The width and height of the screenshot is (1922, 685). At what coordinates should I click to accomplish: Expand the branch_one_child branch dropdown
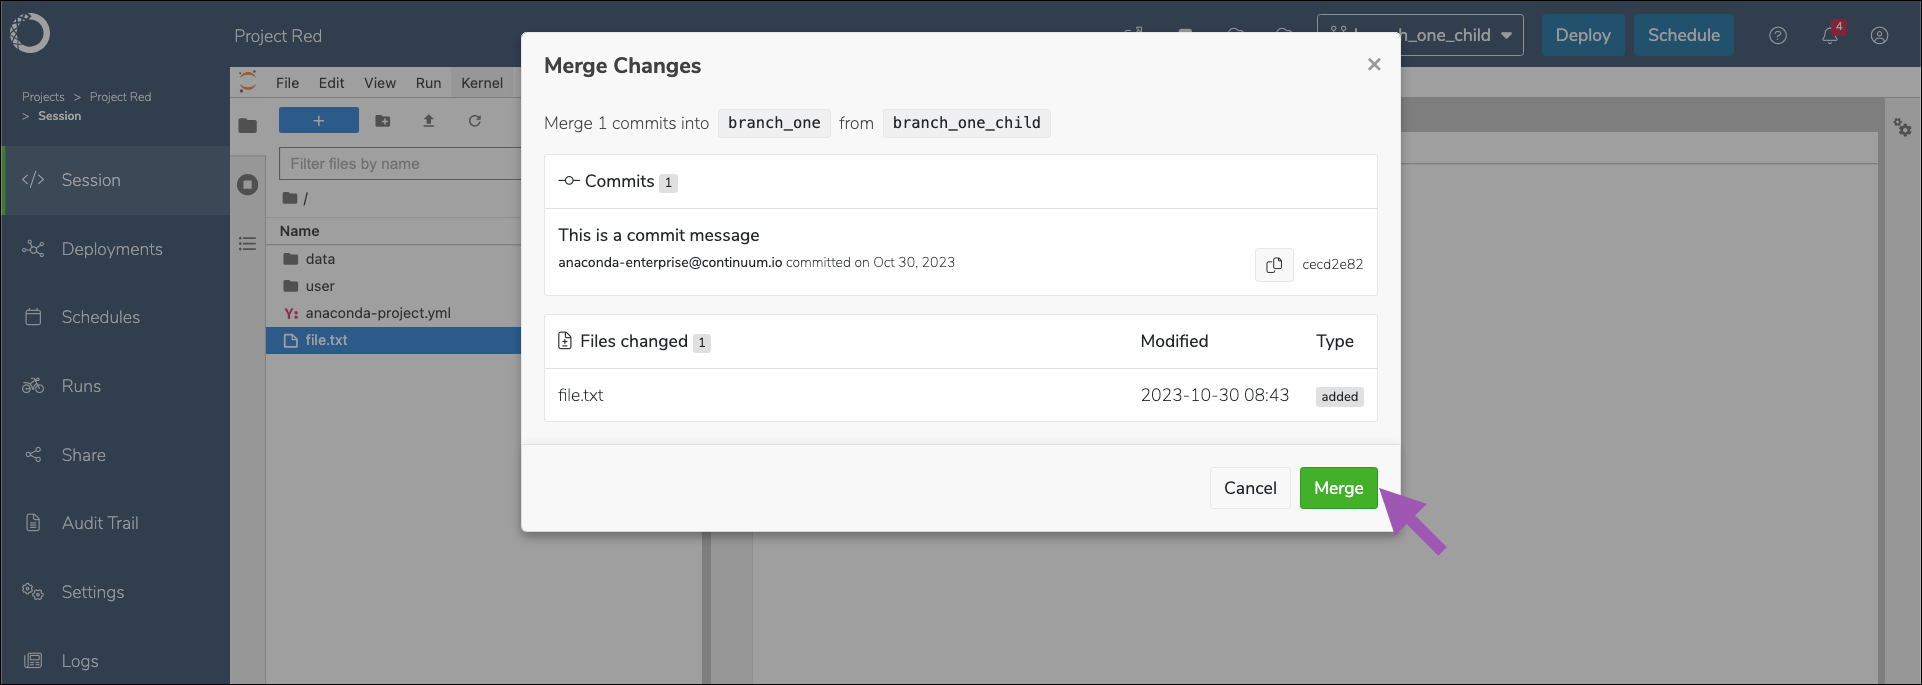[1420, 35]
